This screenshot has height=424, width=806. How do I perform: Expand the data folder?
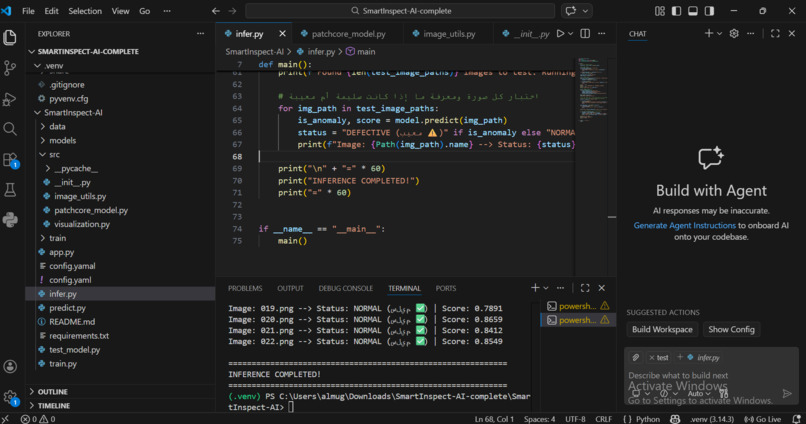click(43, 126)
